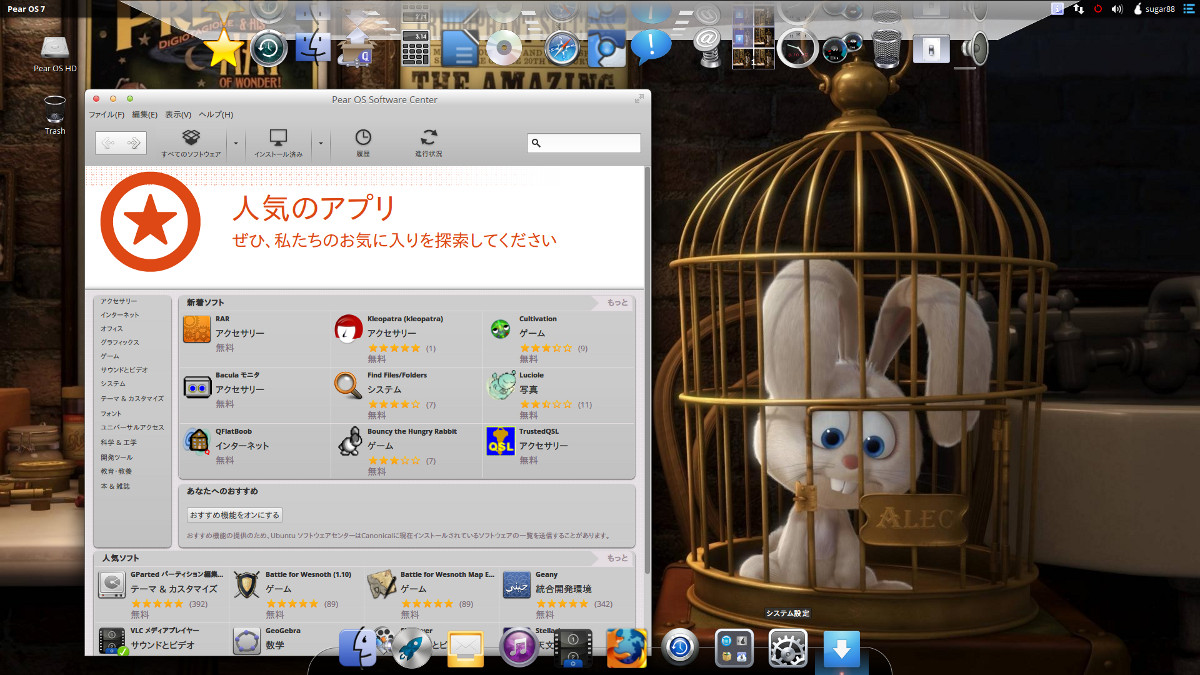The width and height of the screenshot is (1200, 675).
Task: Turn on recommendations (おすすめ機能をオンにする)
Action: pos(235,515)
